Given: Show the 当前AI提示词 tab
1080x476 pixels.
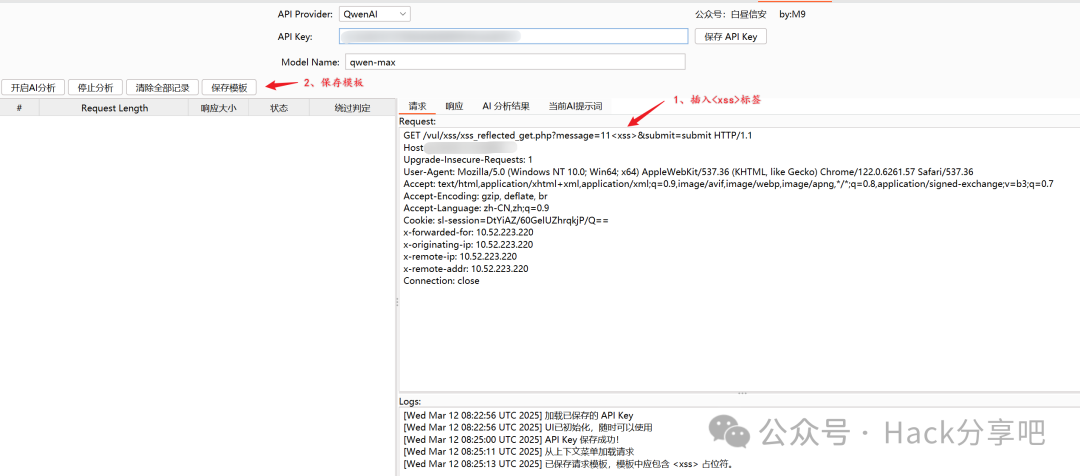Looking at the screenshot, I should (x=574, y=106).
